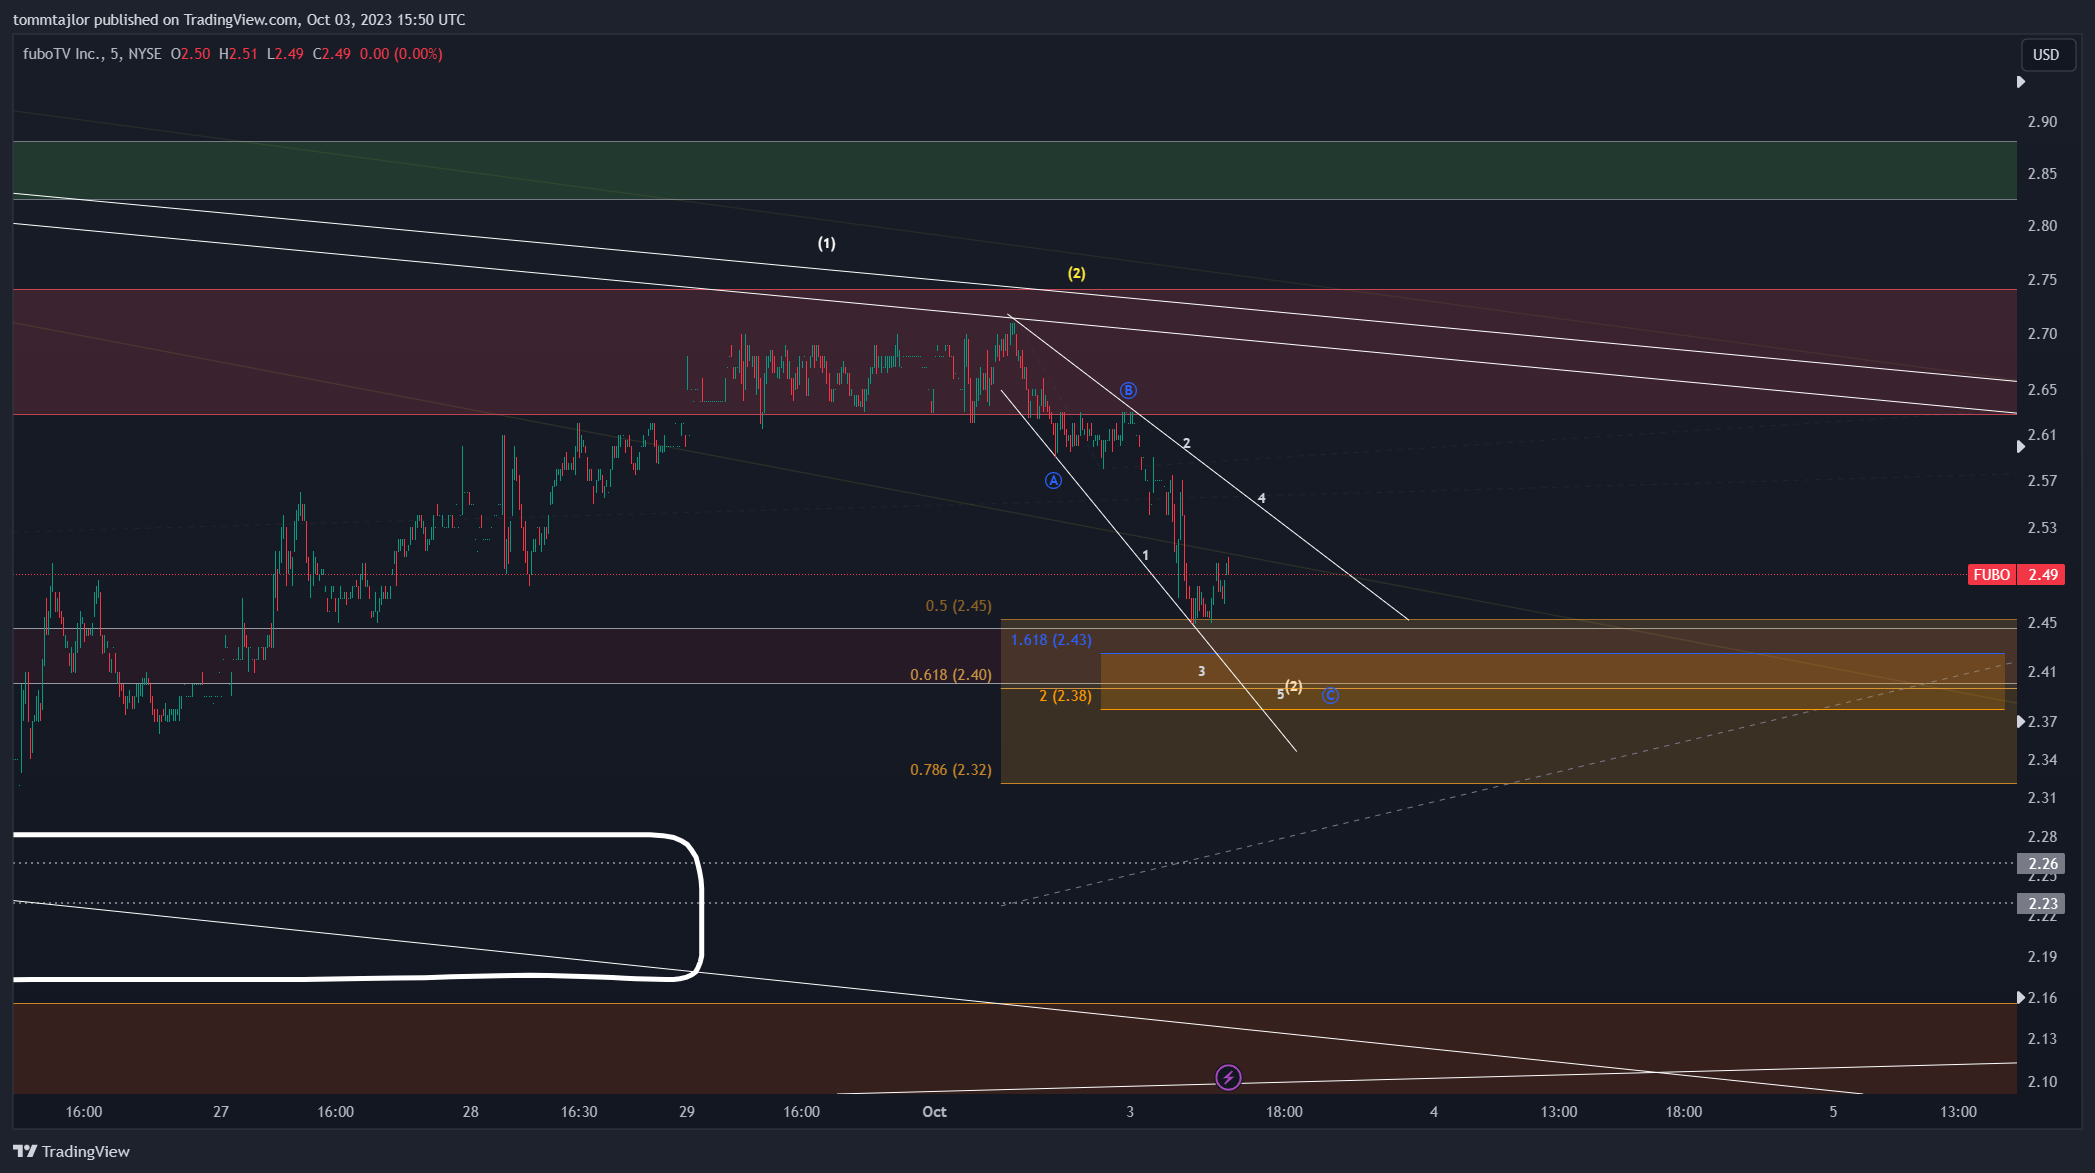The height and width of the screenshot is (1173, 2095).
Task: Select the gray 2.26 price line label
Action: pyautogui.click(x=2041, y=863)
